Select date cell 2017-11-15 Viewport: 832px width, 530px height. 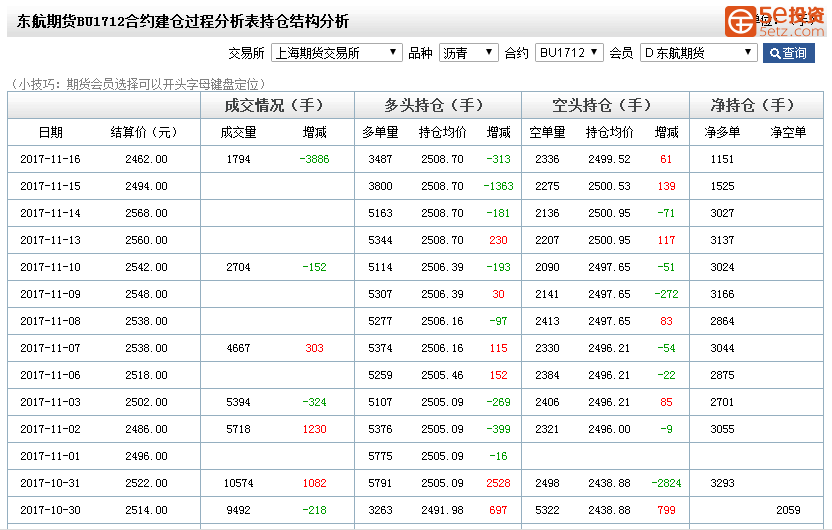click(50, 186)
